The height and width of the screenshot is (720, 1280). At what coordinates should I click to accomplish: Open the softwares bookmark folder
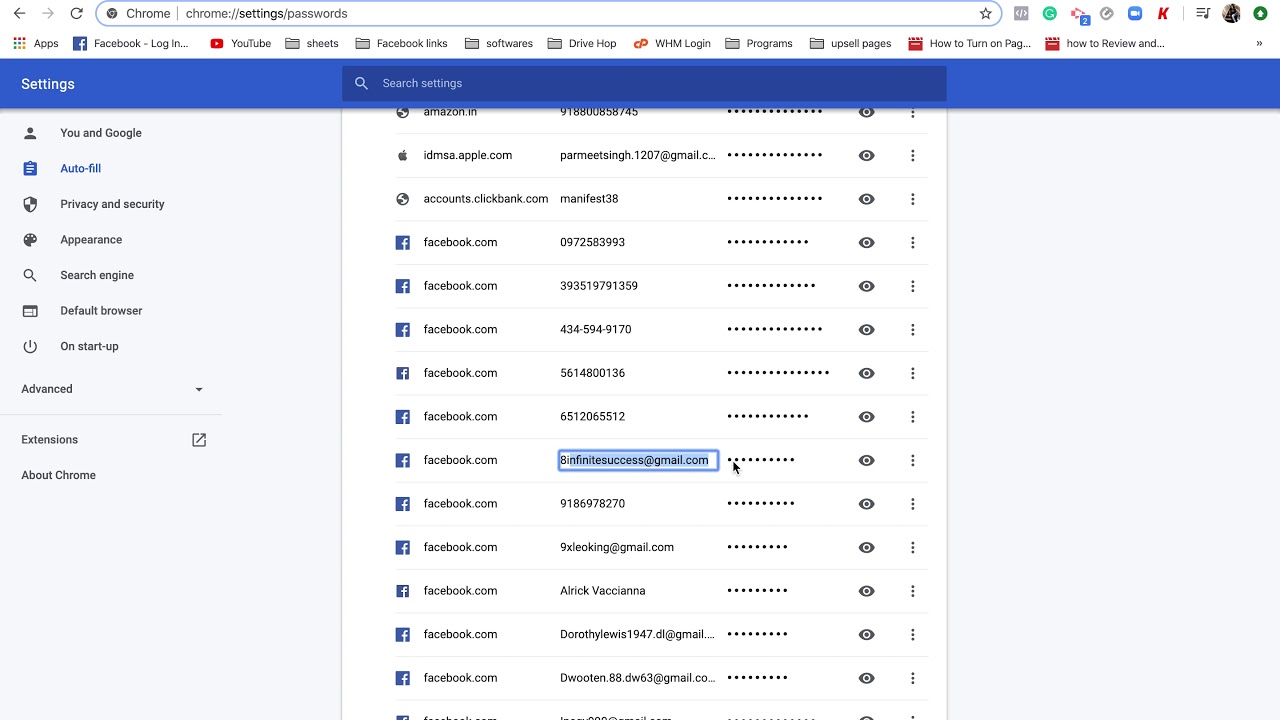coord(498,44)
